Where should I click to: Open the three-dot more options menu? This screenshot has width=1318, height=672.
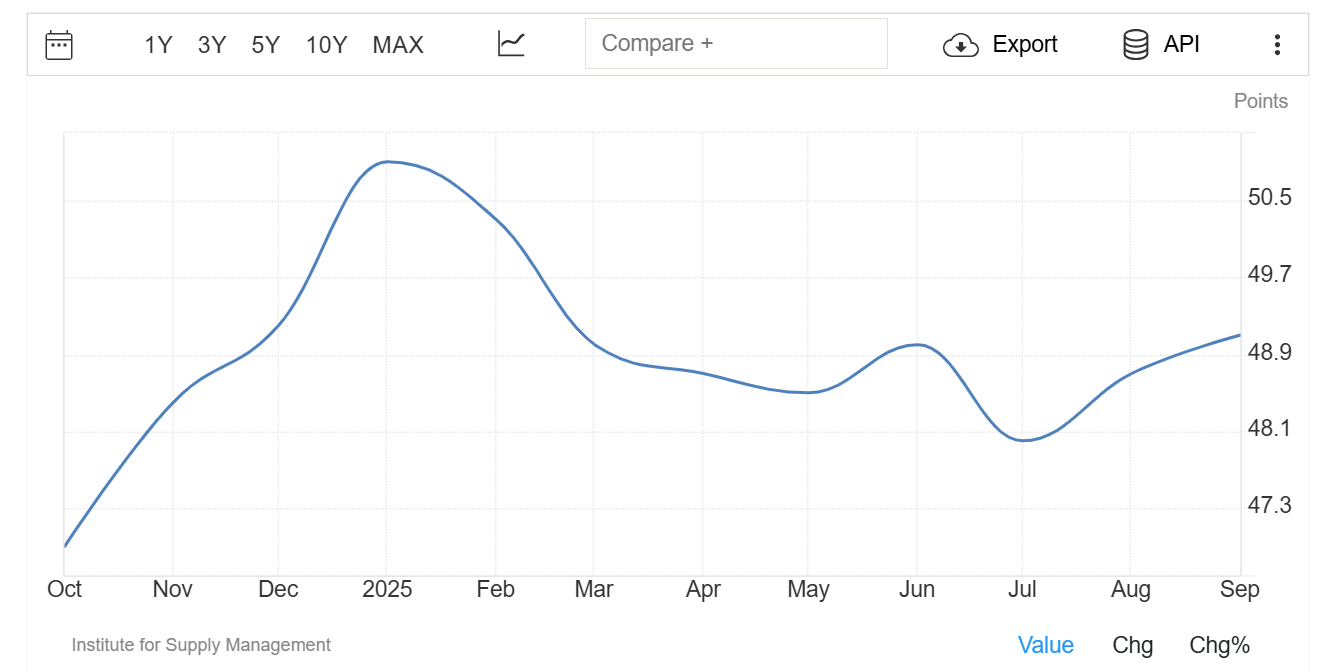1276,45
